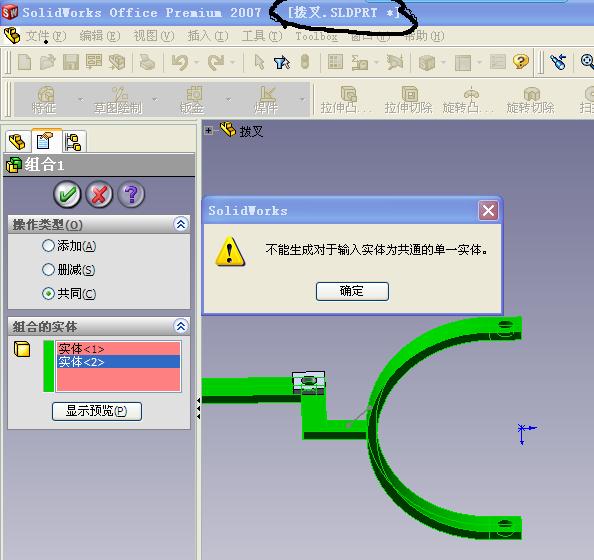Click the New document icon
594x560 pixels.
[x=25, y=62]
